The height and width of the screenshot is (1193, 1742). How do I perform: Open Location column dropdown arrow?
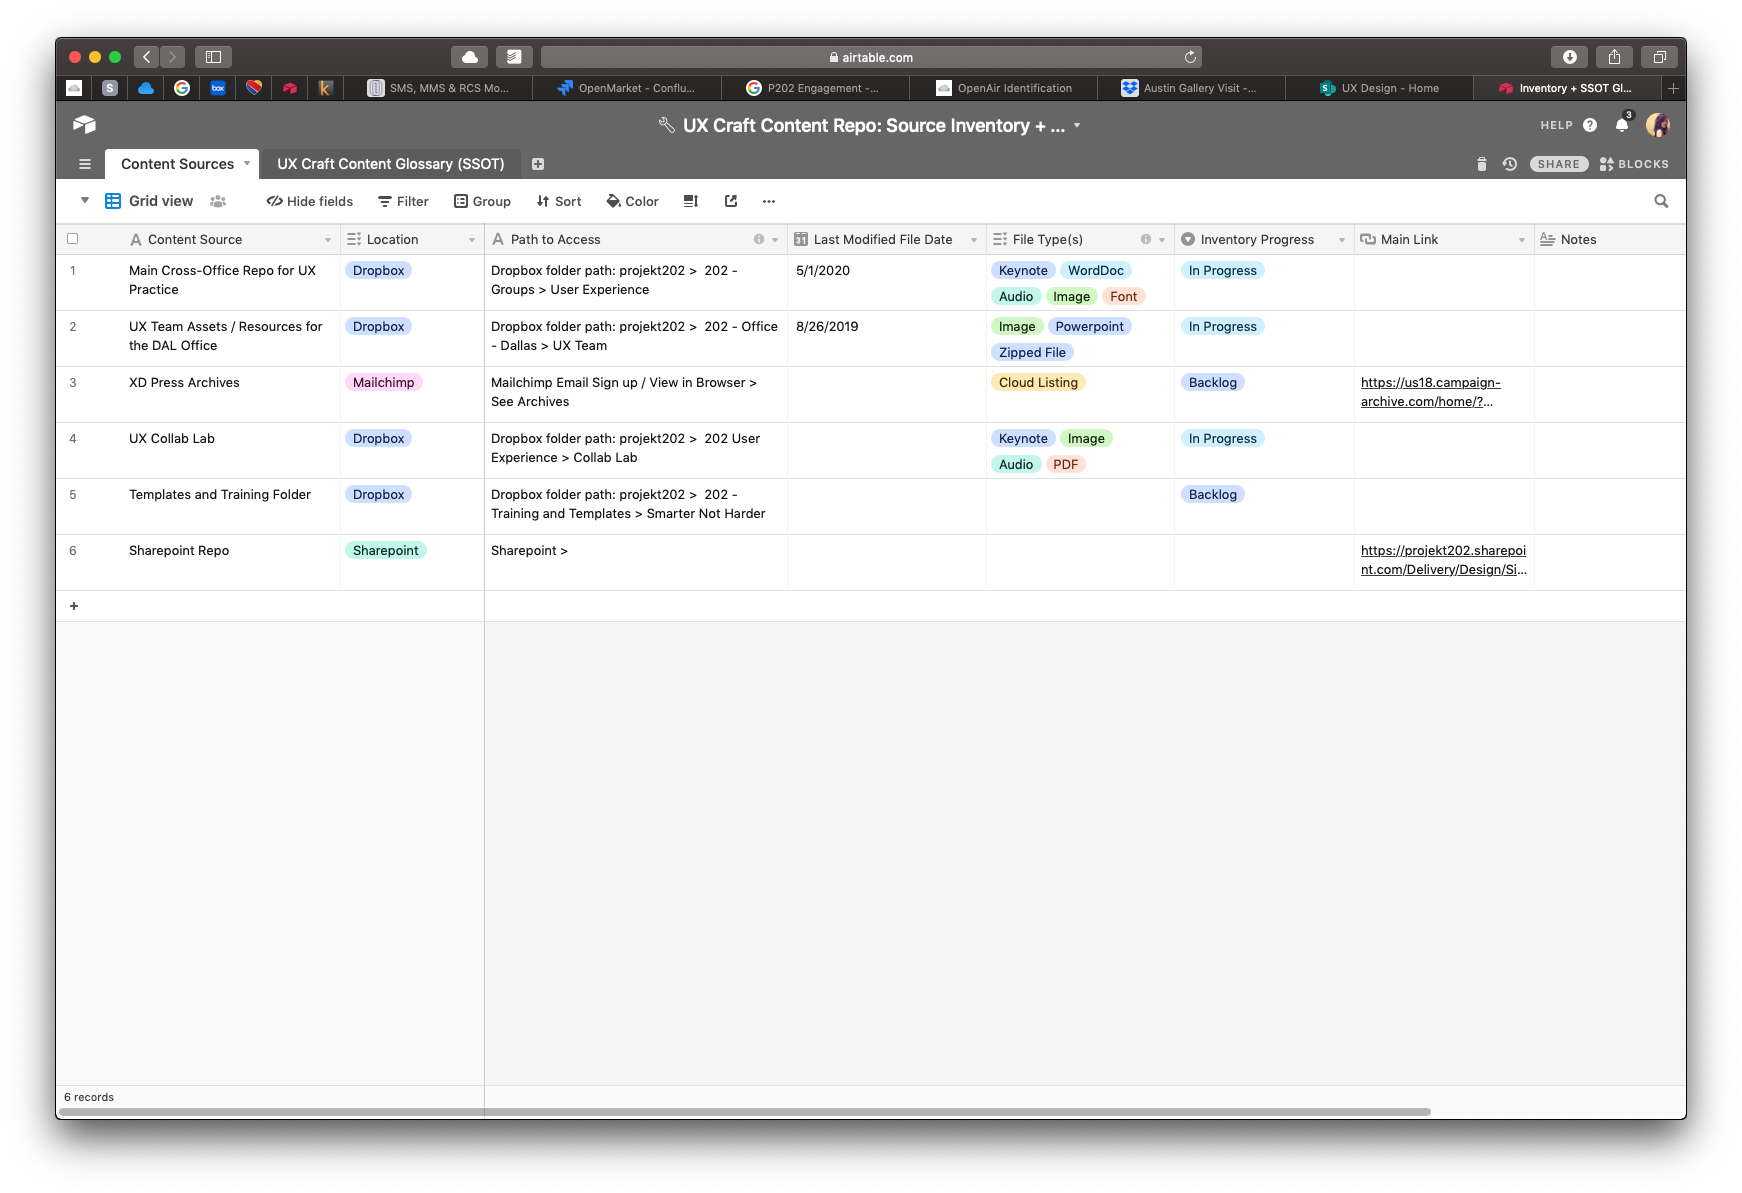[x=472, y=240]
